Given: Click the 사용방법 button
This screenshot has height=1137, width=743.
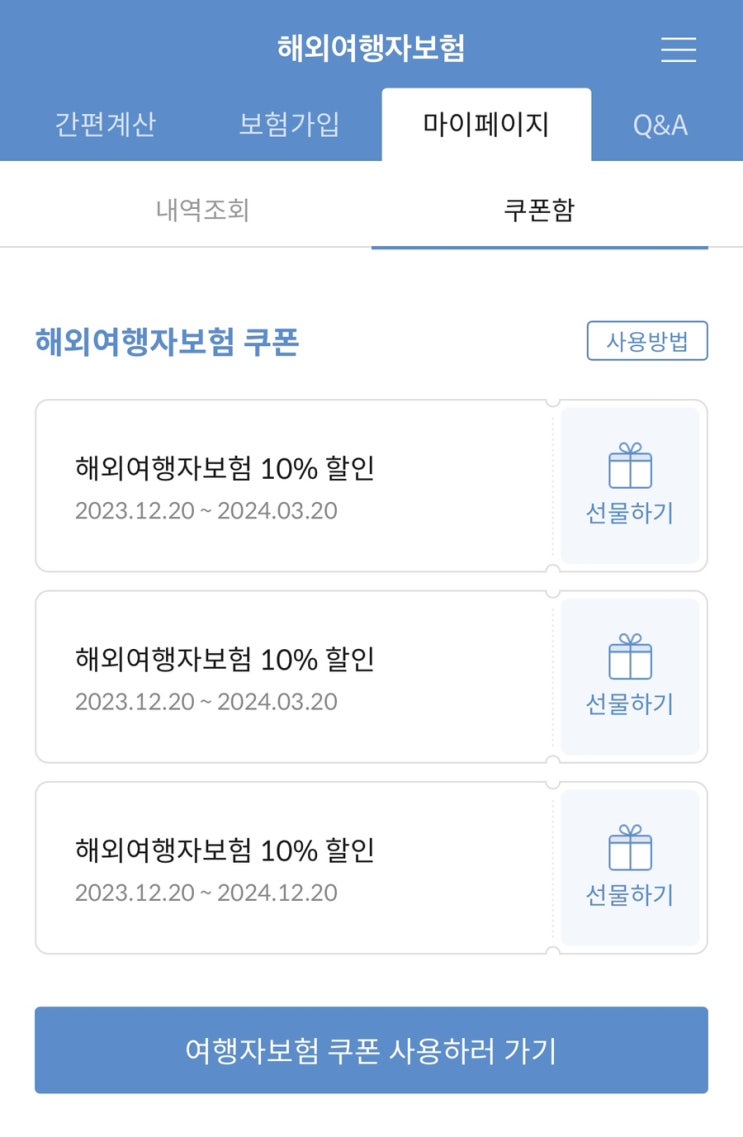Looking at the screenshot, I should click(x=647, y=341).
